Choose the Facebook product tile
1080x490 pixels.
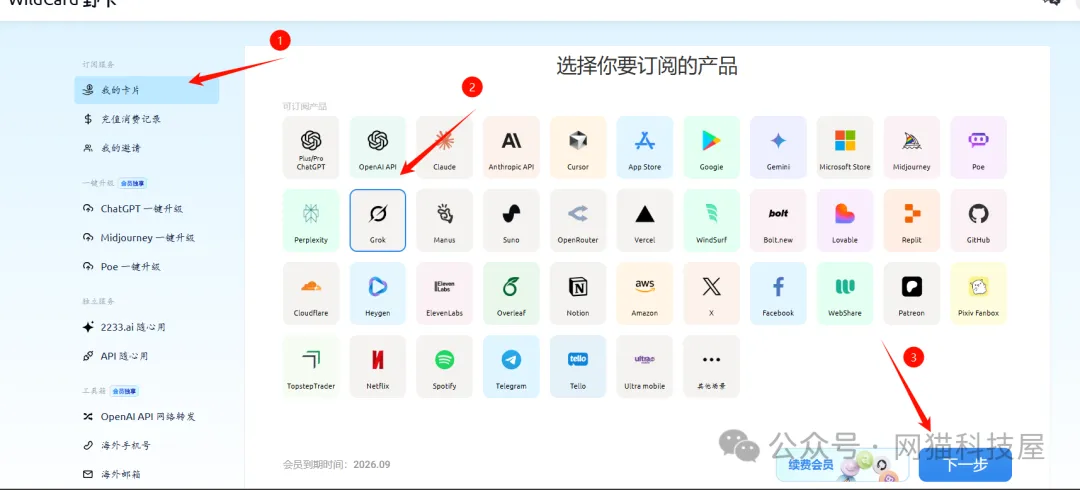(778, 294)
